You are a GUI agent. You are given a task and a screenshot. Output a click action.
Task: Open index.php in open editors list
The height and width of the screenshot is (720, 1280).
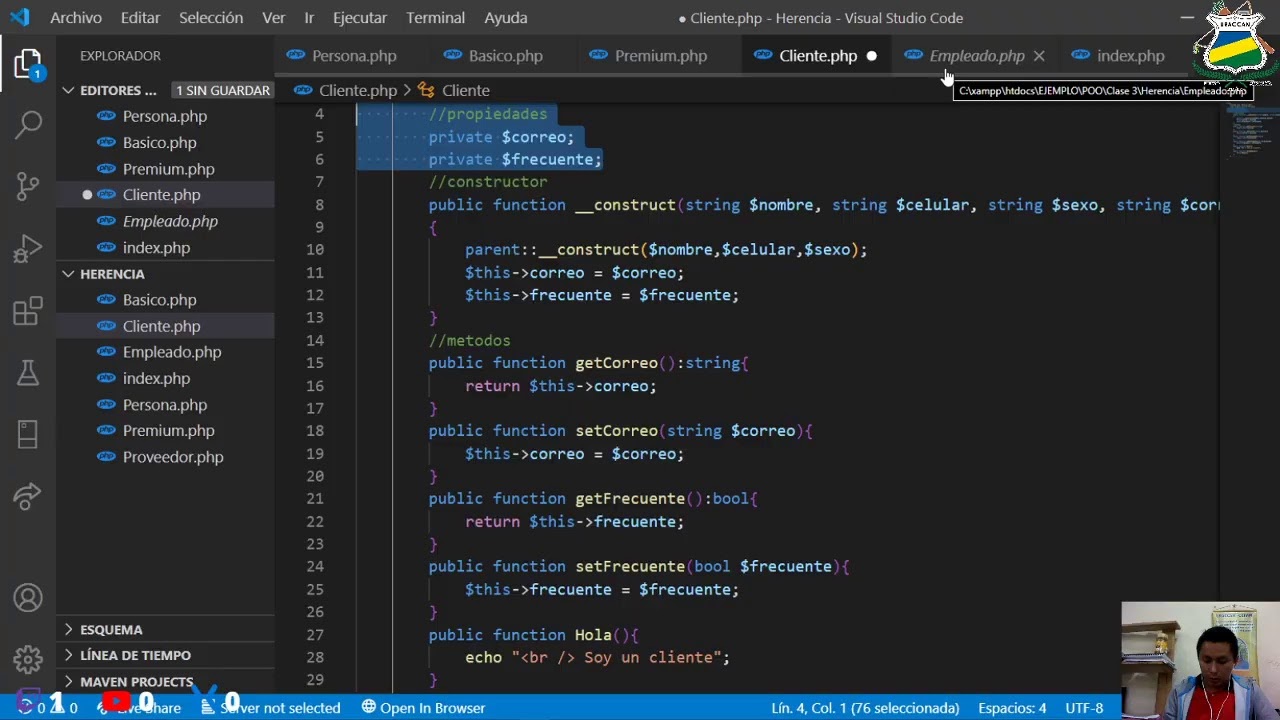pyautogui.click(x=165, y=247)
